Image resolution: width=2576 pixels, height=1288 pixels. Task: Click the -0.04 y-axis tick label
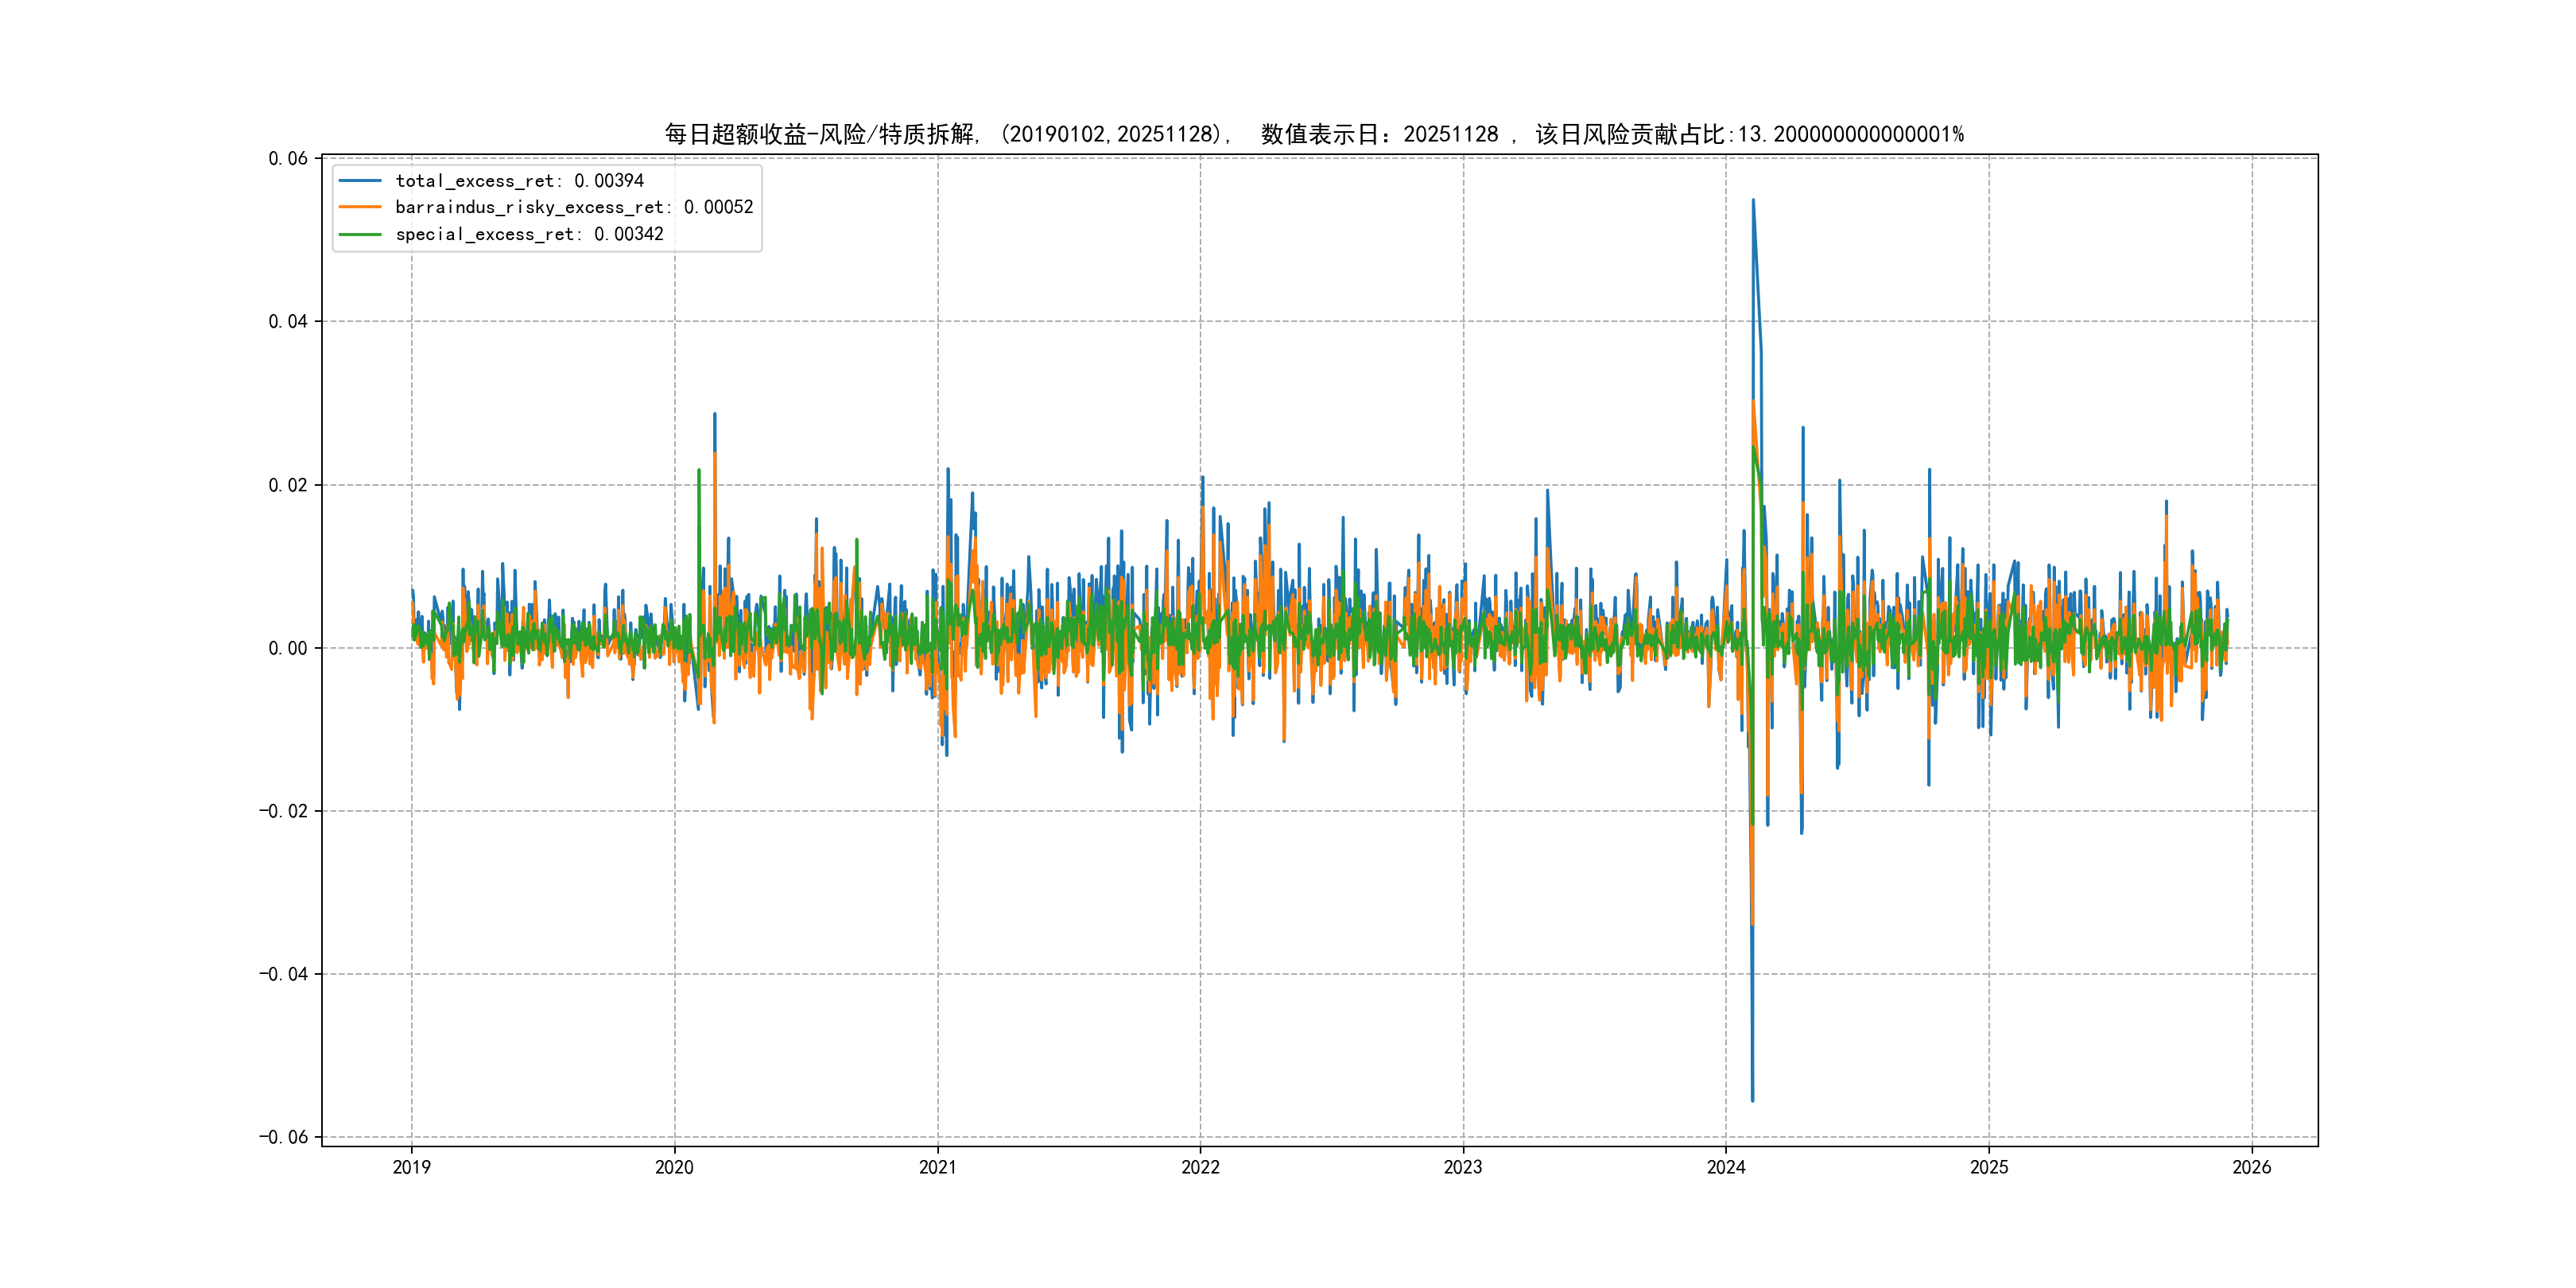284,974
